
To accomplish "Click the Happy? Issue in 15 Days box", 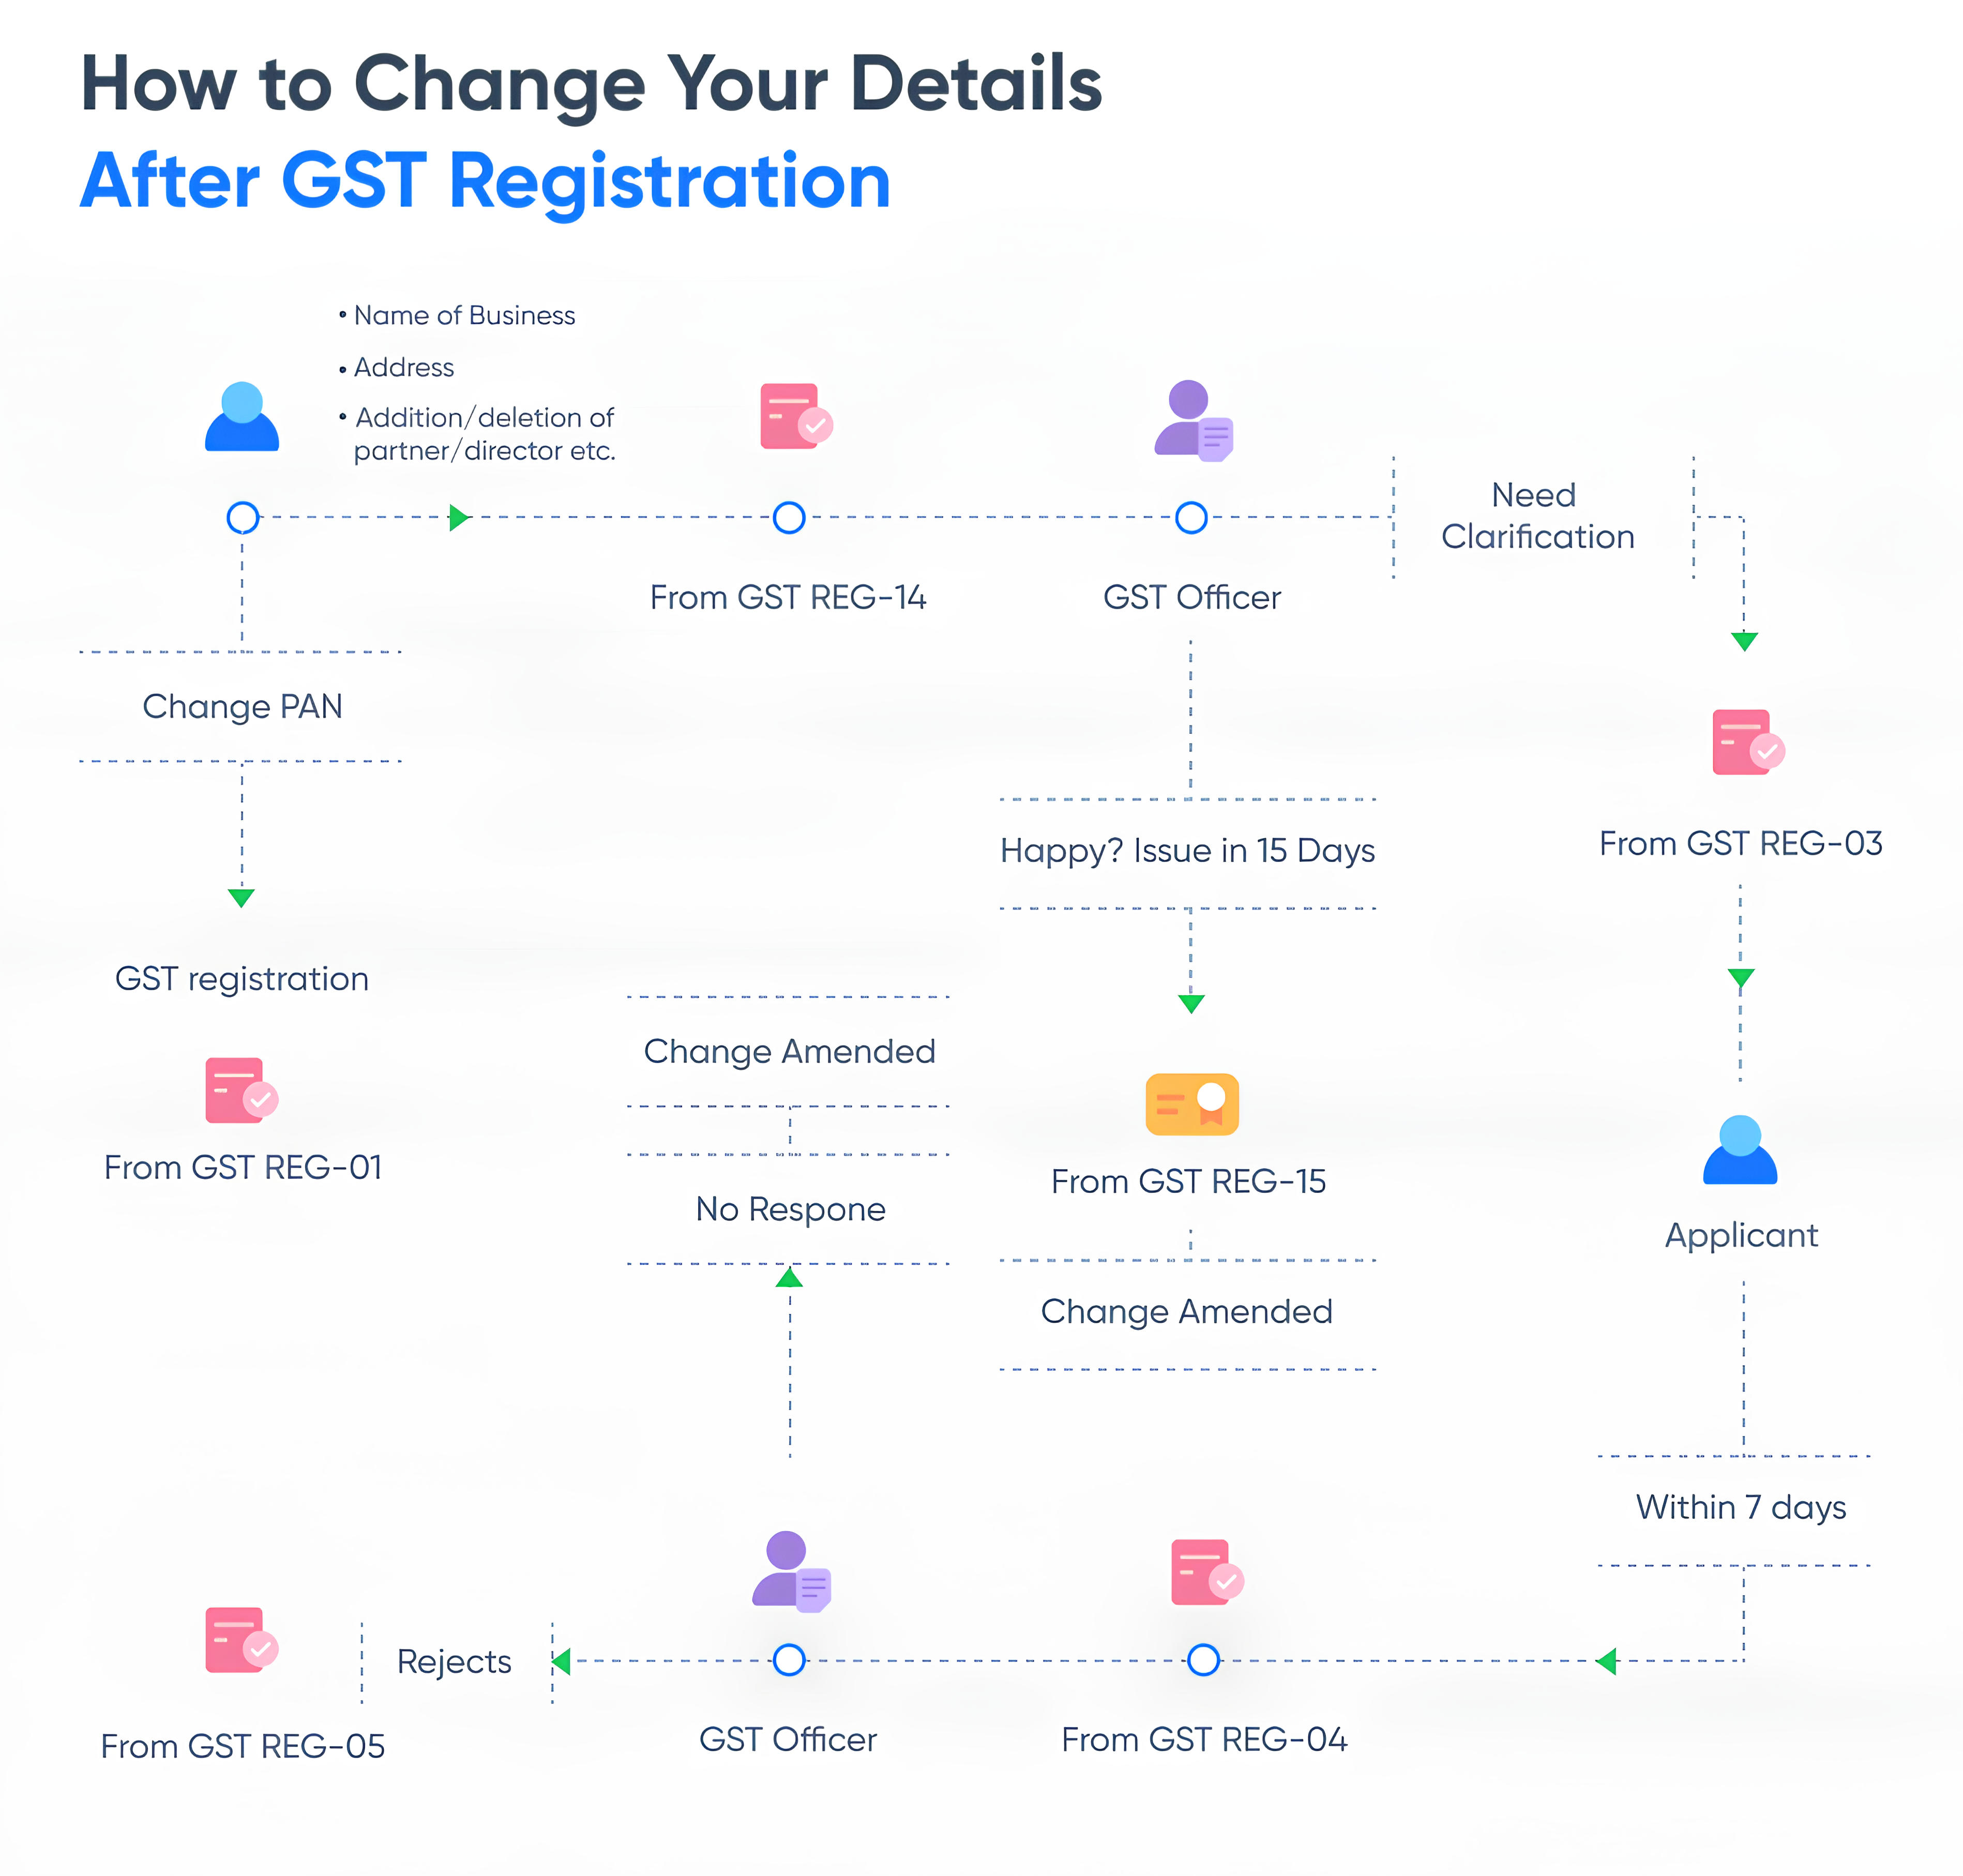I will click(1188, 851).
